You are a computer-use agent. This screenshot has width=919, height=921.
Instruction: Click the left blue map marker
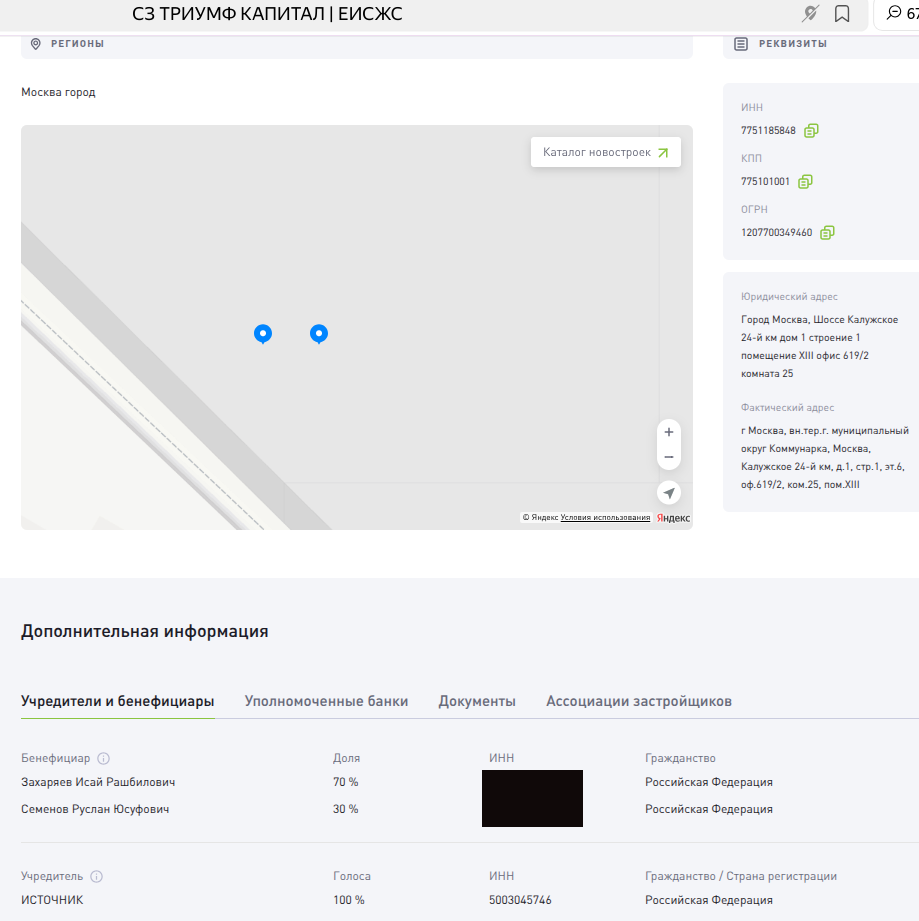tap(263, 333)
